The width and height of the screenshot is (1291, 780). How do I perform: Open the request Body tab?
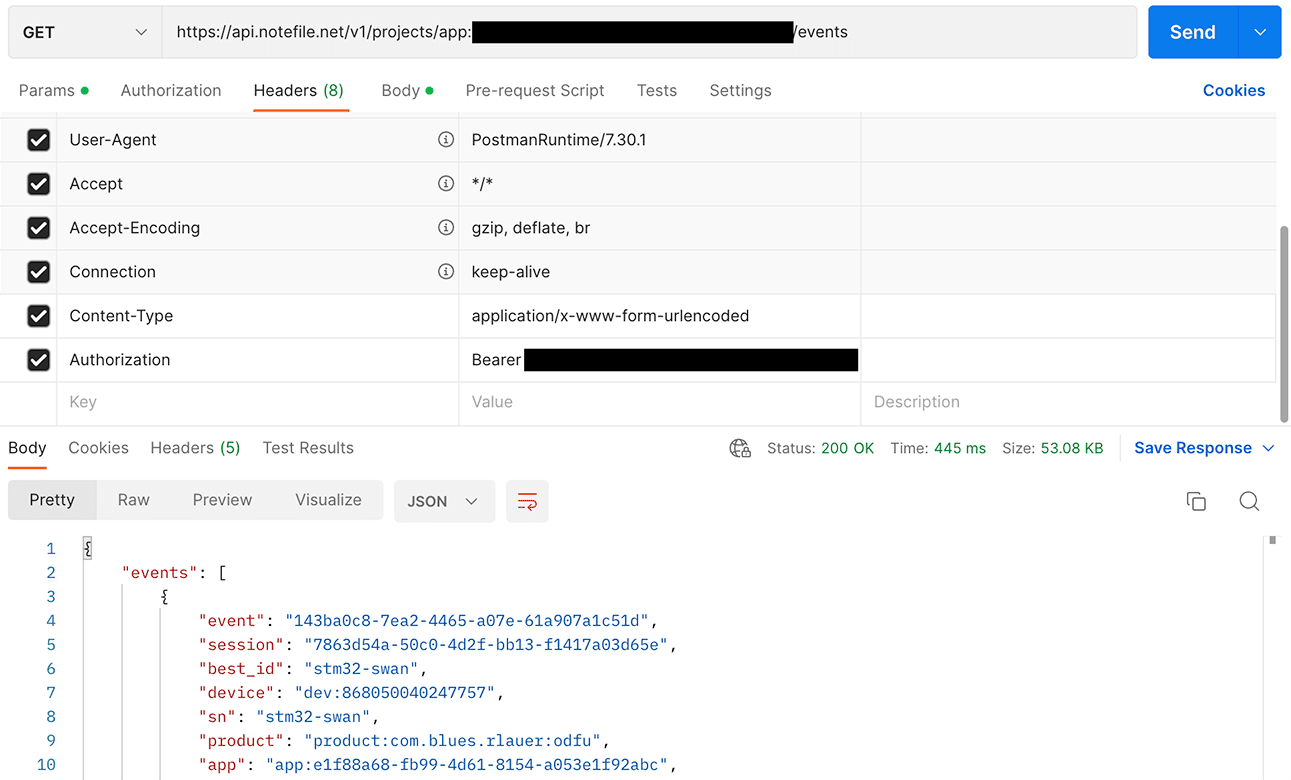point(407,90)
